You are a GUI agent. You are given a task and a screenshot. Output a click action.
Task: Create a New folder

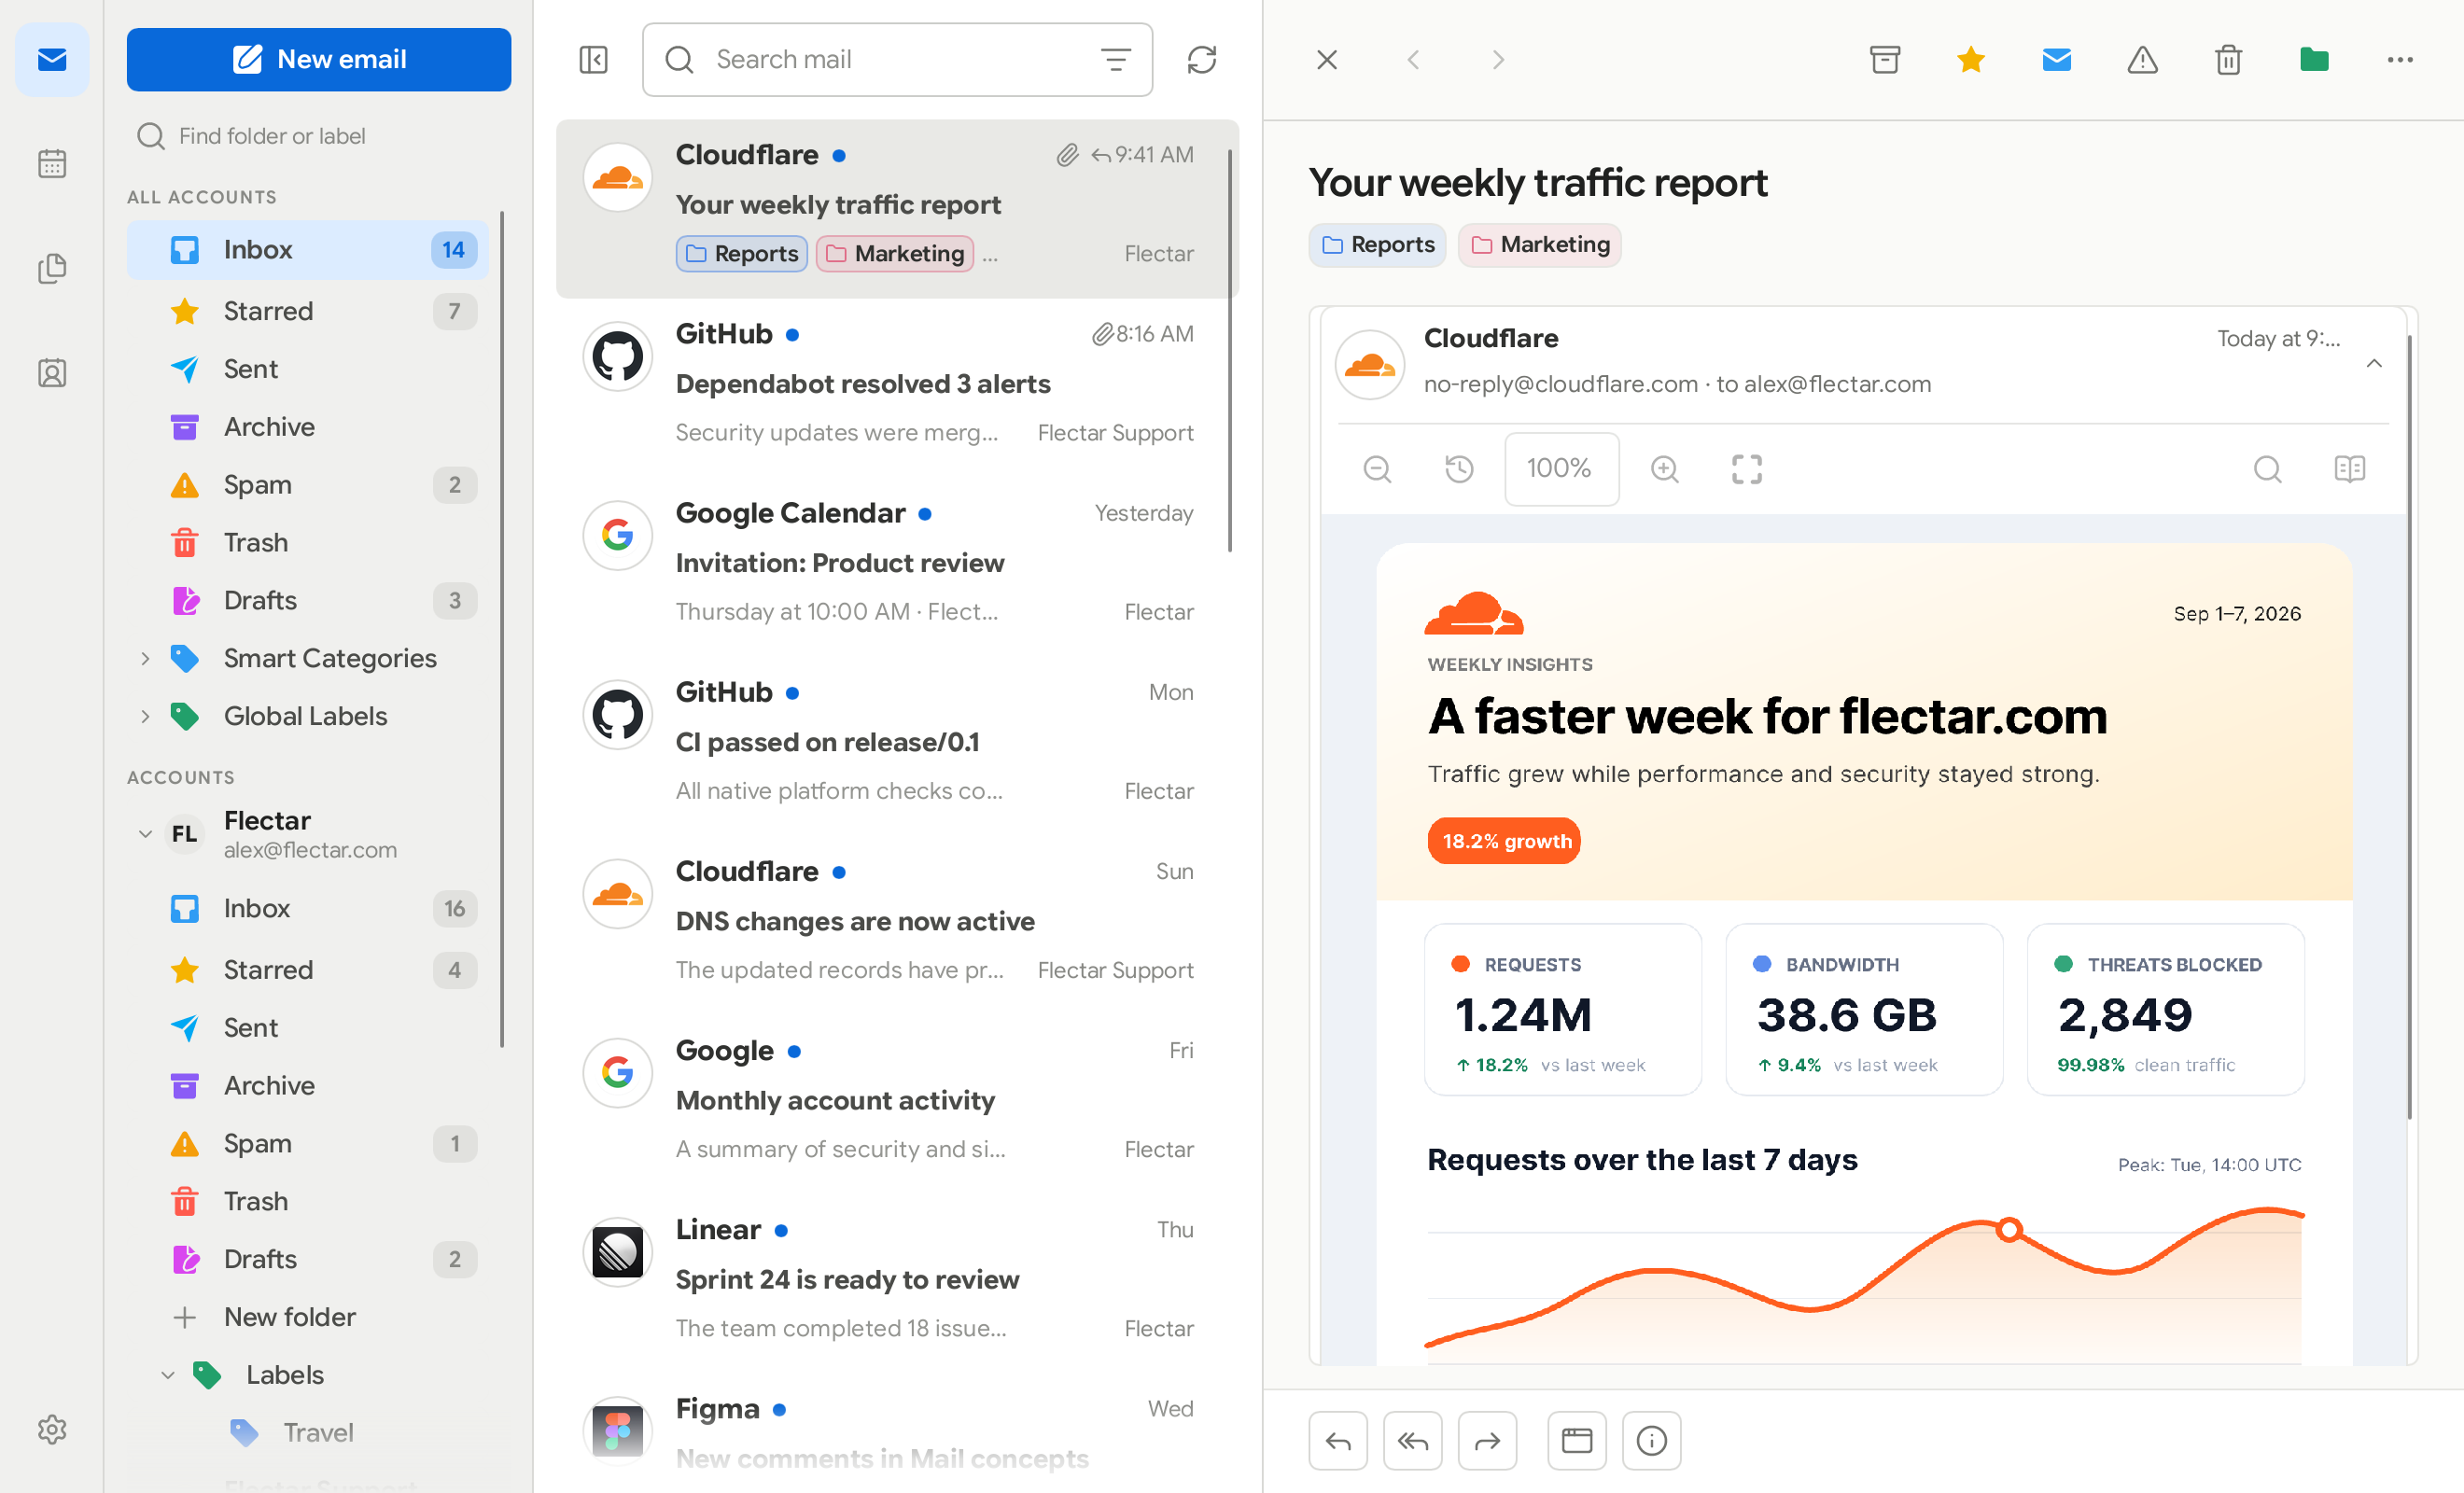click(308, 1317)
